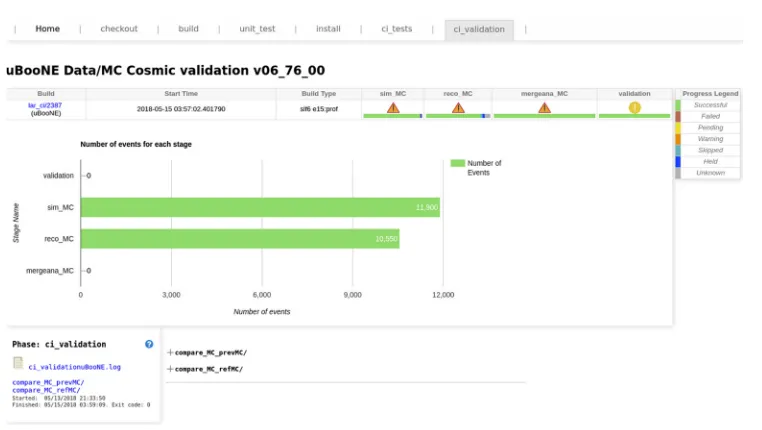This screenshot has width=762, height=430.
Task: Expand the compare_MC_refMC/ tree node
Action: 170,369
